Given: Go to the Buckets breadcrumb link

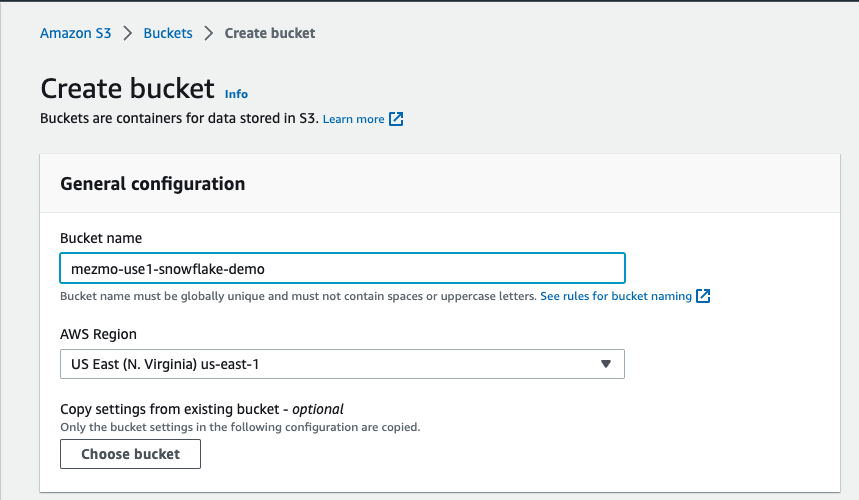Looking at the screenshot, I should (x=168, y=33).
